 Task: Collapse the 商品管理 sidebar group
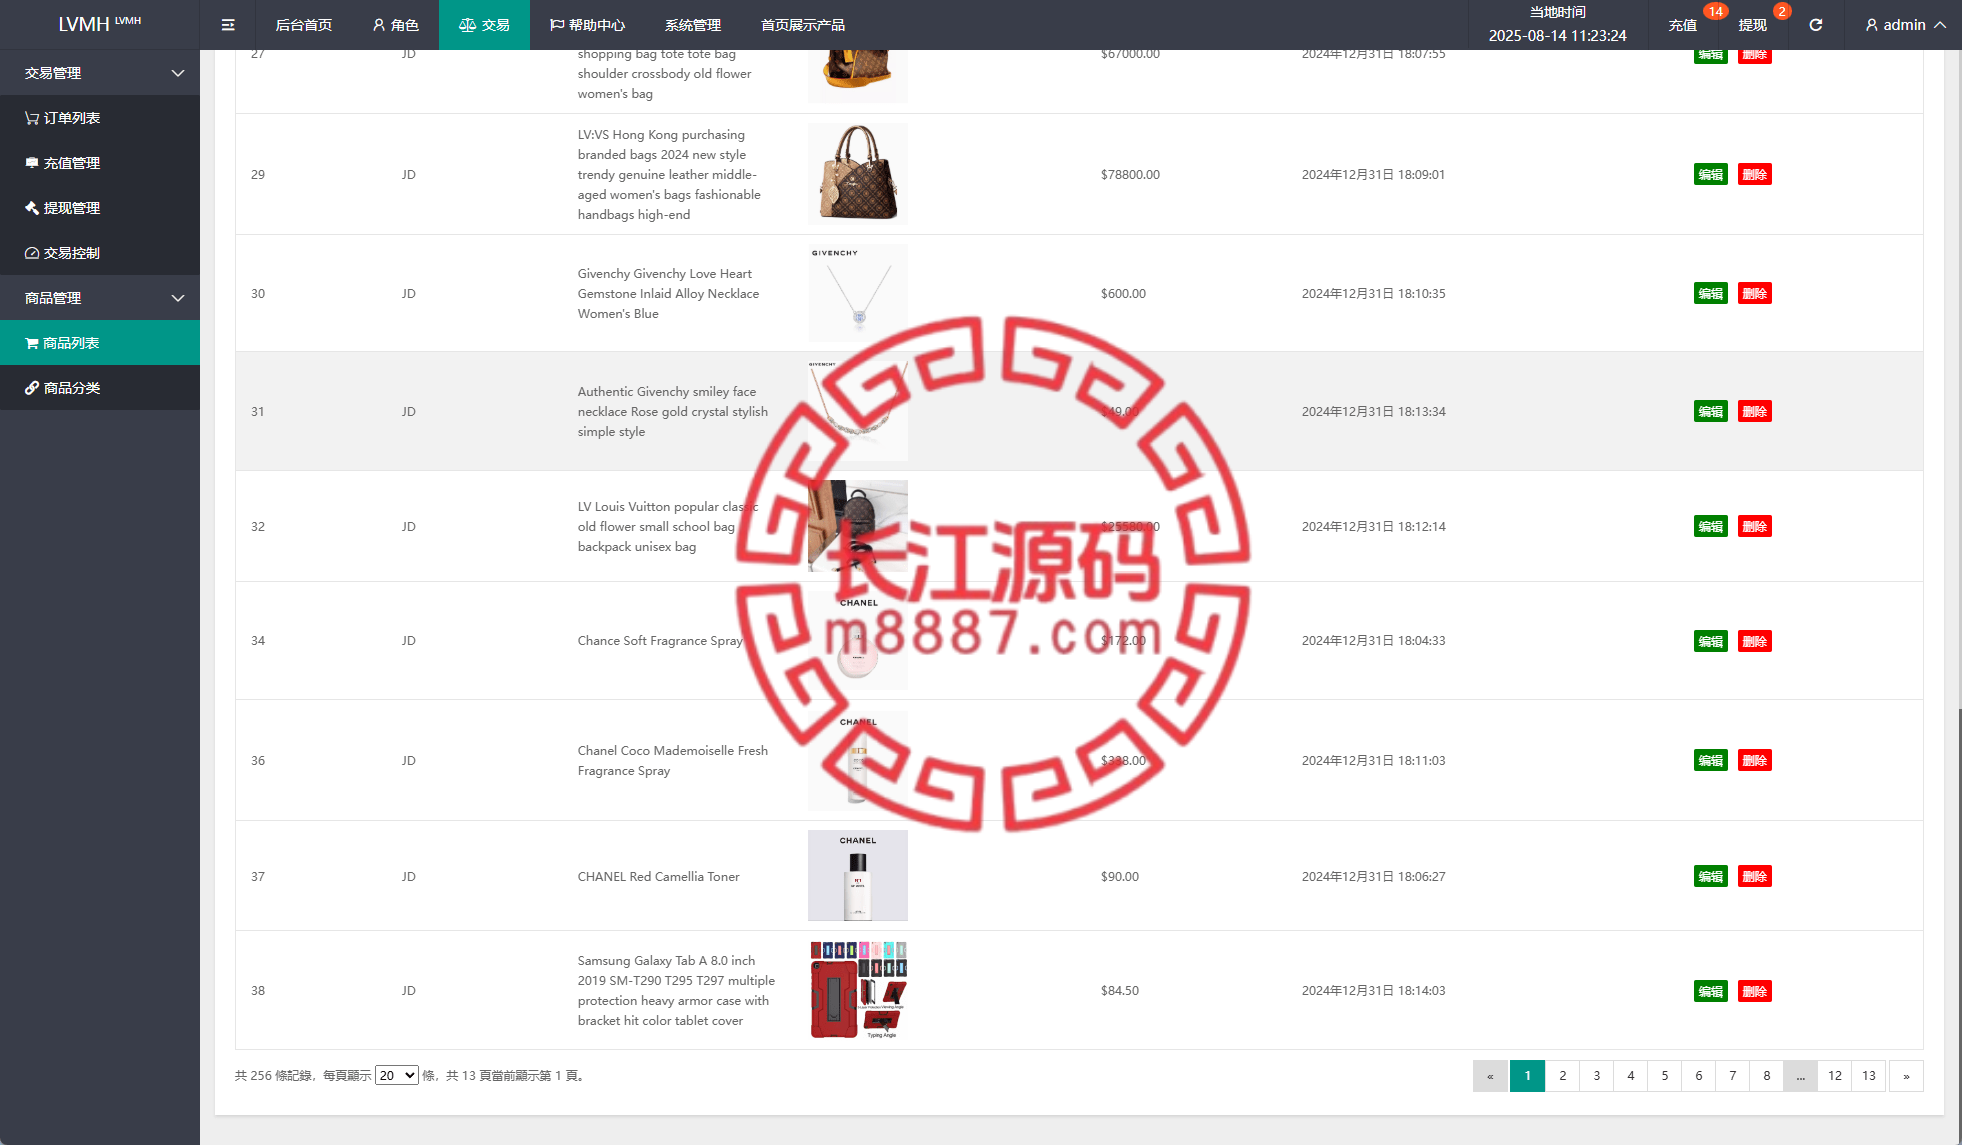pyautogui.click(x=100, y=298)
